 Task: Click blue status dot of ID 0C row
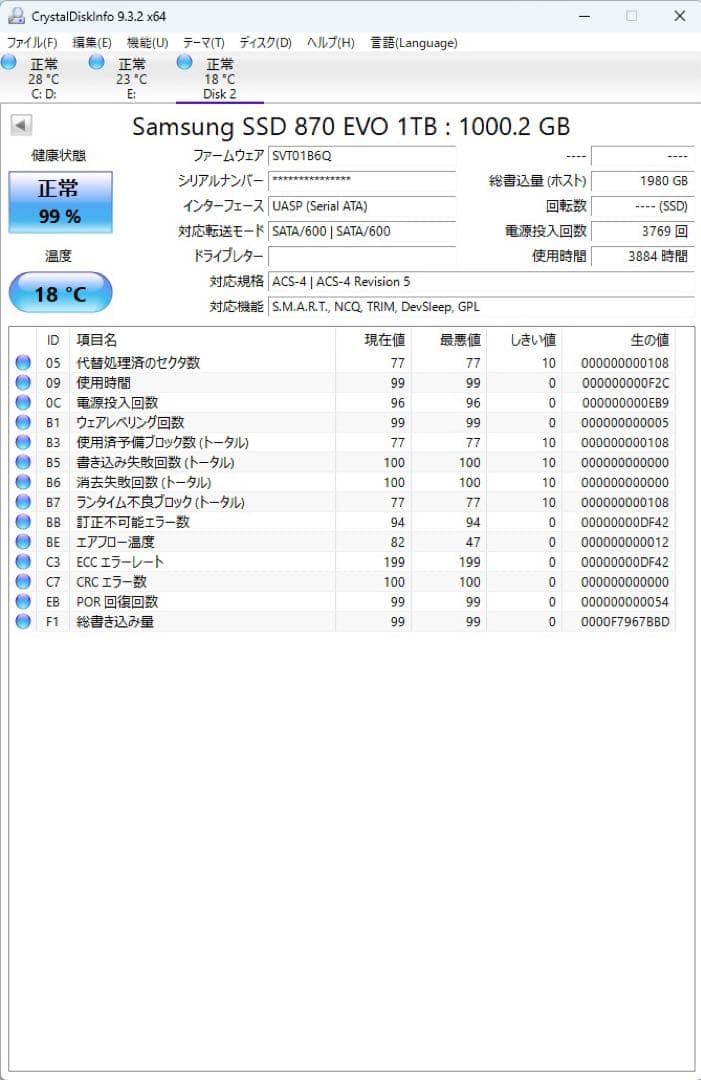(x=23, y=402)
